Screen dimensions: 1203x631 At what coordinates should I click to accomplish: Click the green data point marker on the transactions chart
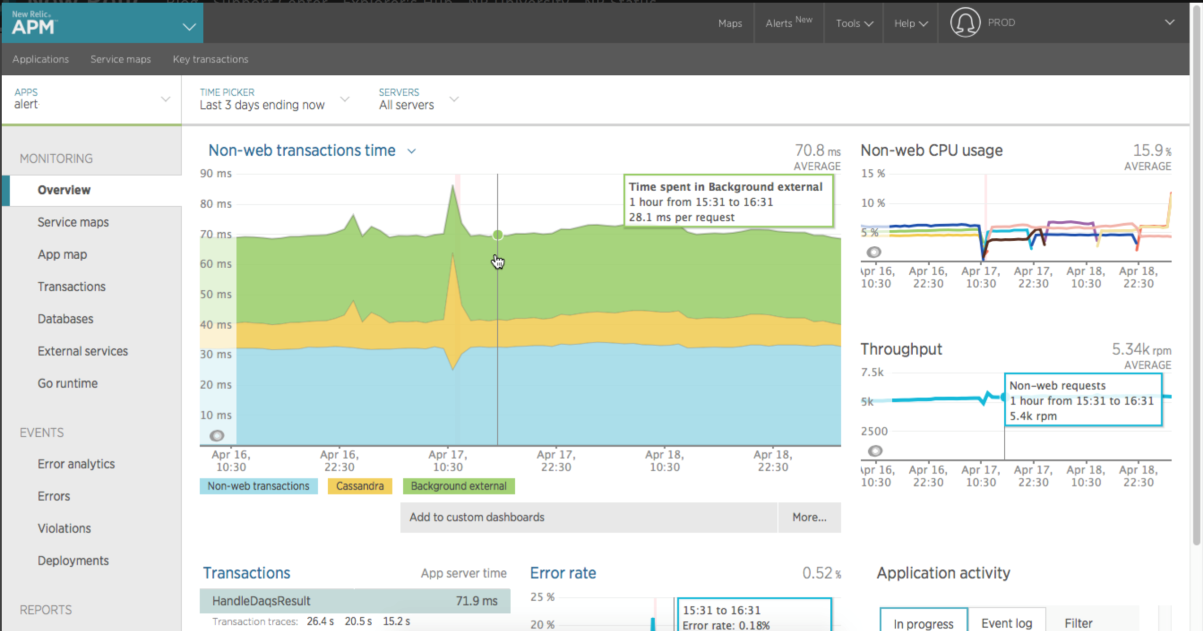tap(498, 235)
